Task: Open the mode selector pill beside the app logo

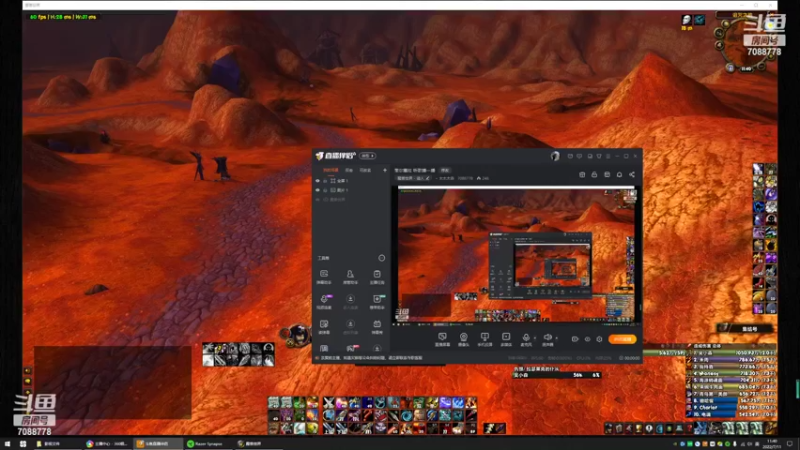Action: pyautogui.click(x=367, y=156)
